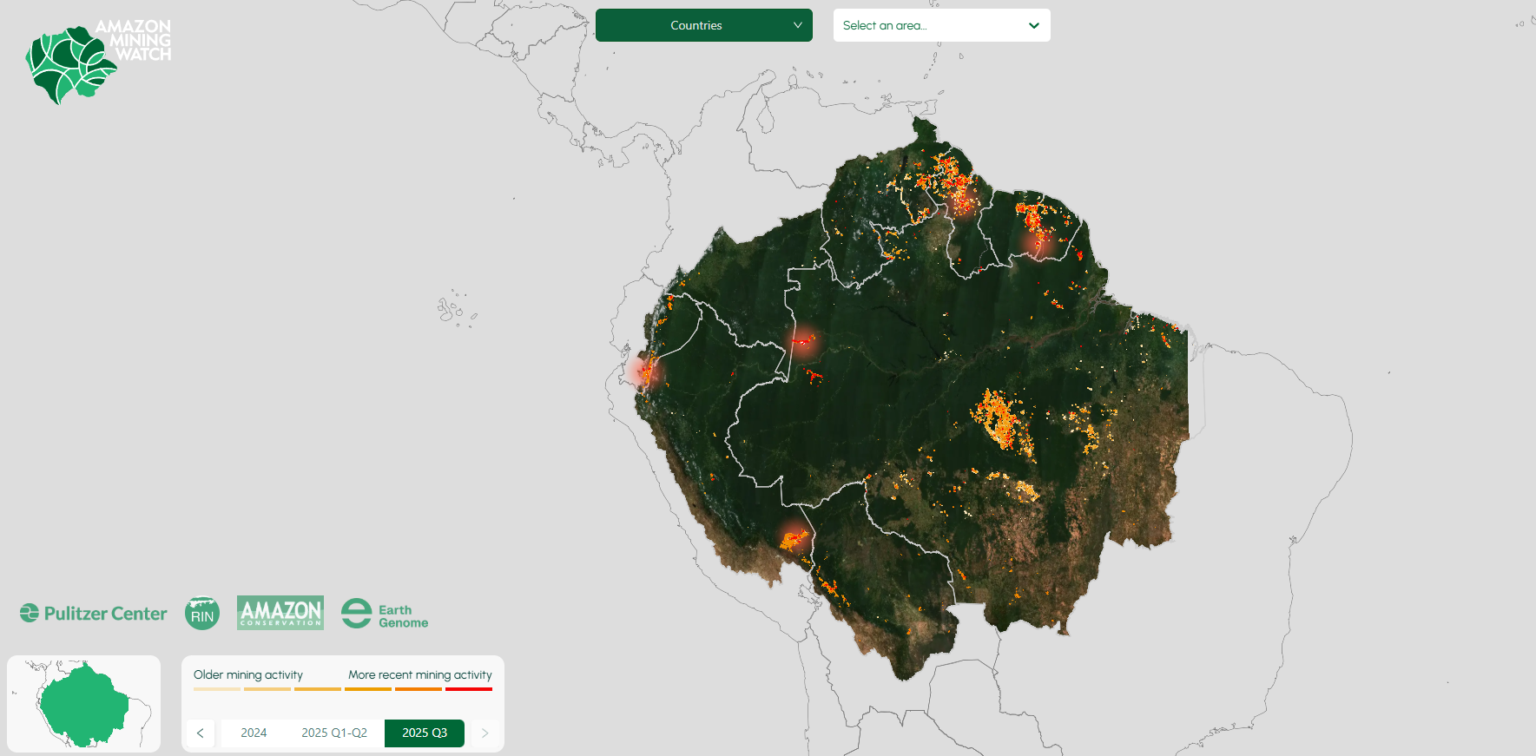Click the Earth Genome logo
Image resolution: width=1536 pixels, height=756 pixels.
385,613
